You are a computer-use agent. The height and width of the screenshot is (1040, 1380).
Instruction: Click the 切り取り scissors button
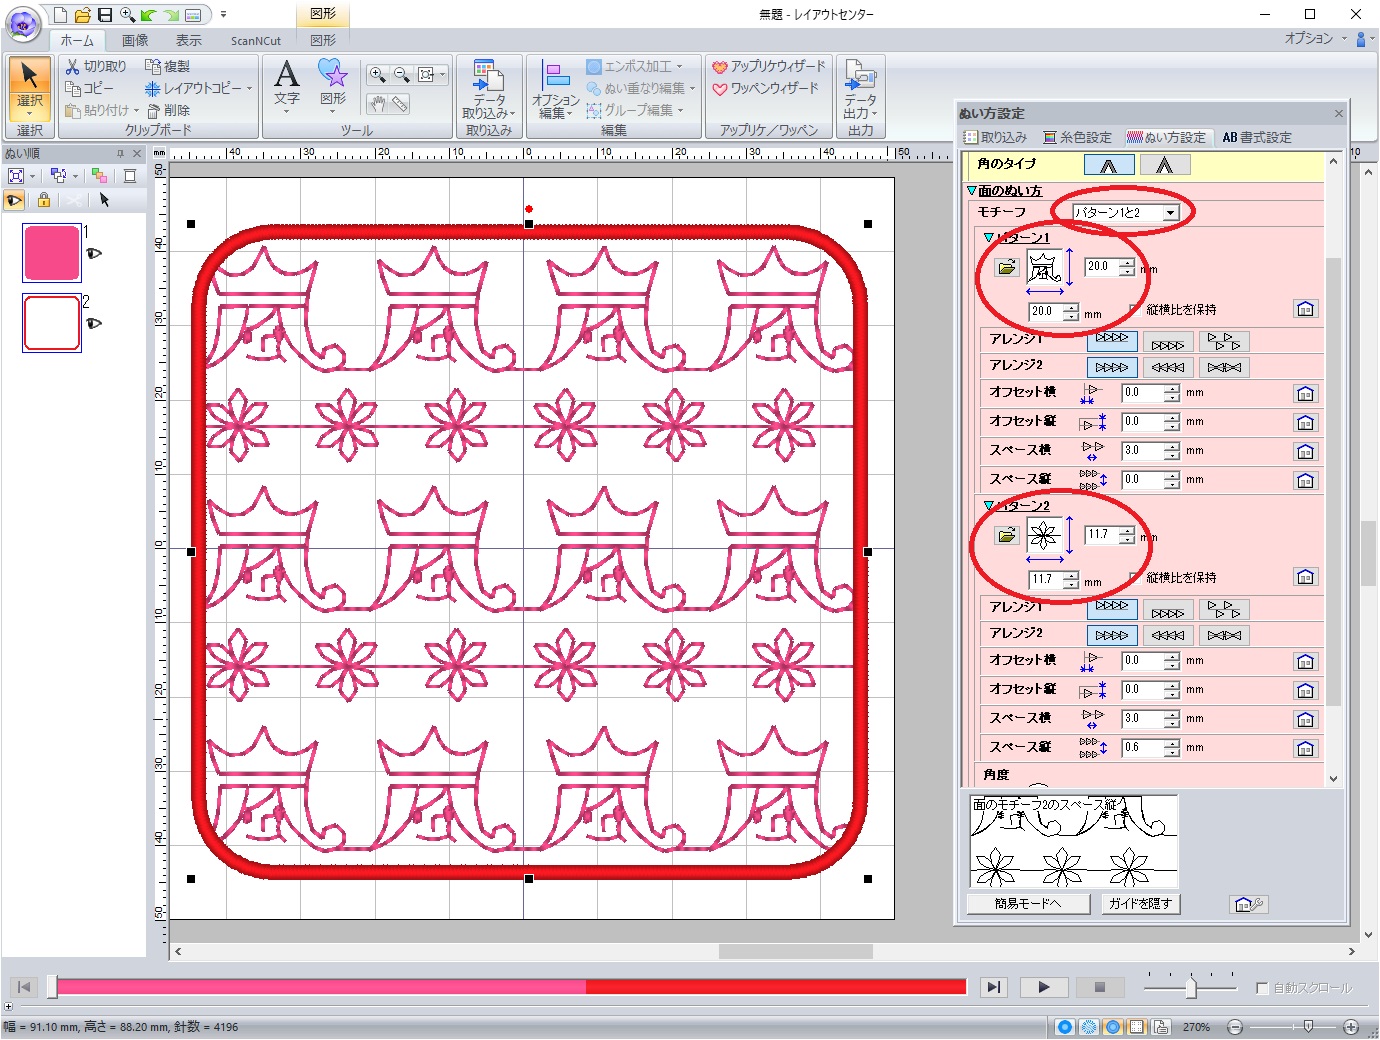[96, 66]
